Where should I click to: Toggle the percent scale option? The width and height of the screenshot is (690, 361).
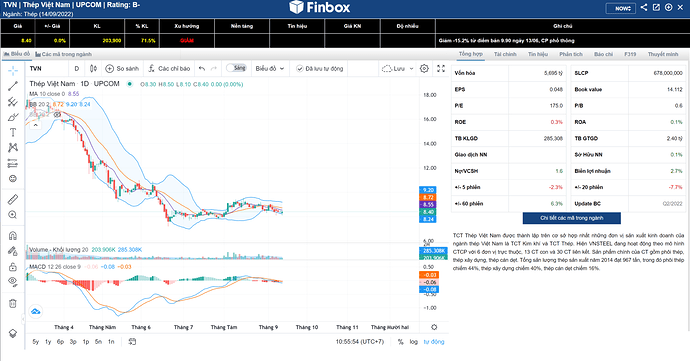pyautogui.click(x=400, y=342)
